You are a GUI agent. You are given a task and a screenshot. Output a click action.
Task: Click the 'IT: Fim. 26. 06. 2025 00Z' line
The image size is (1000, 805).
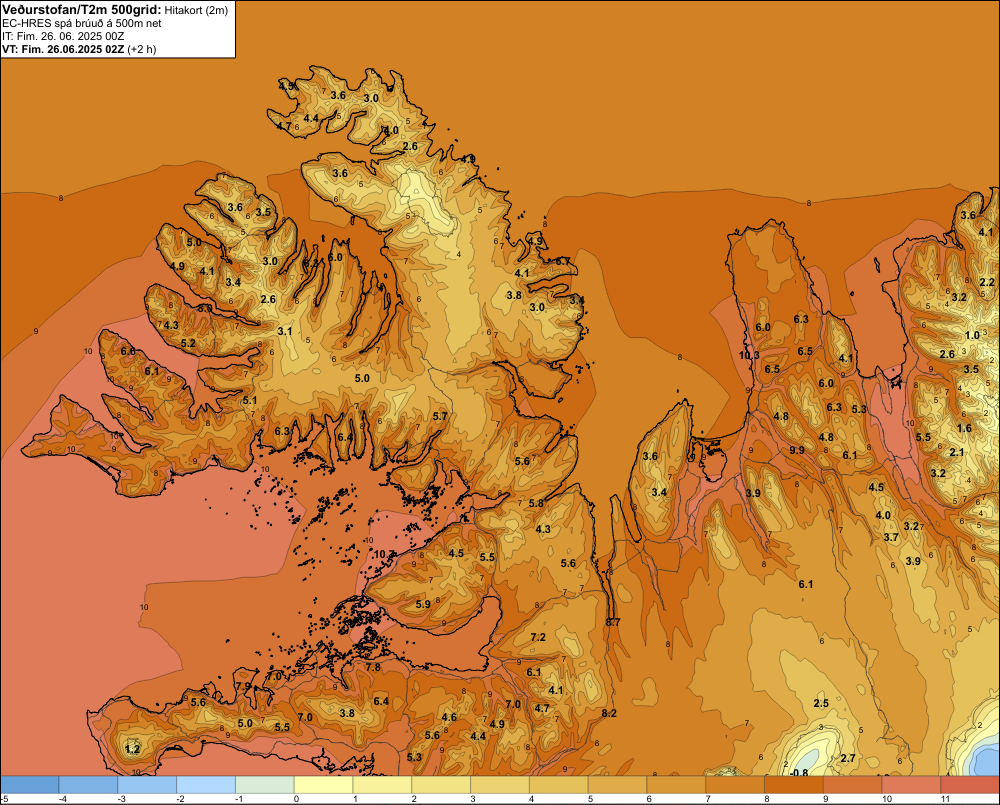click(x=63, y=36)
